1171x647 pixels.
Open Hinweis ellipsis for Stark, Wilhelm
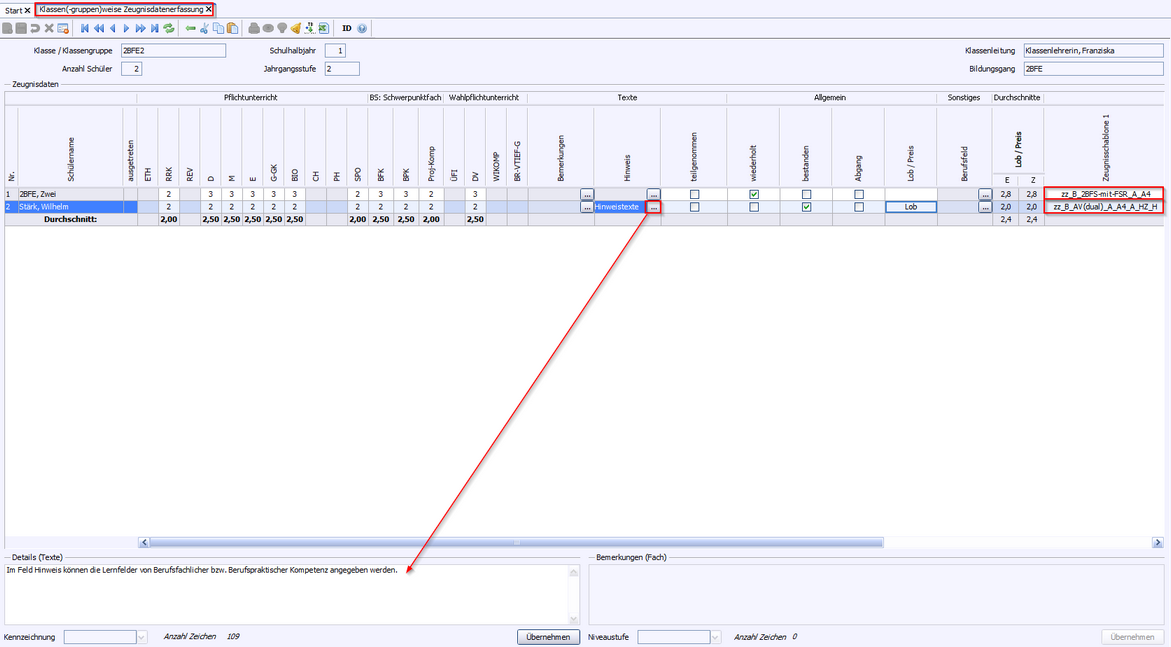click(653, 207)
